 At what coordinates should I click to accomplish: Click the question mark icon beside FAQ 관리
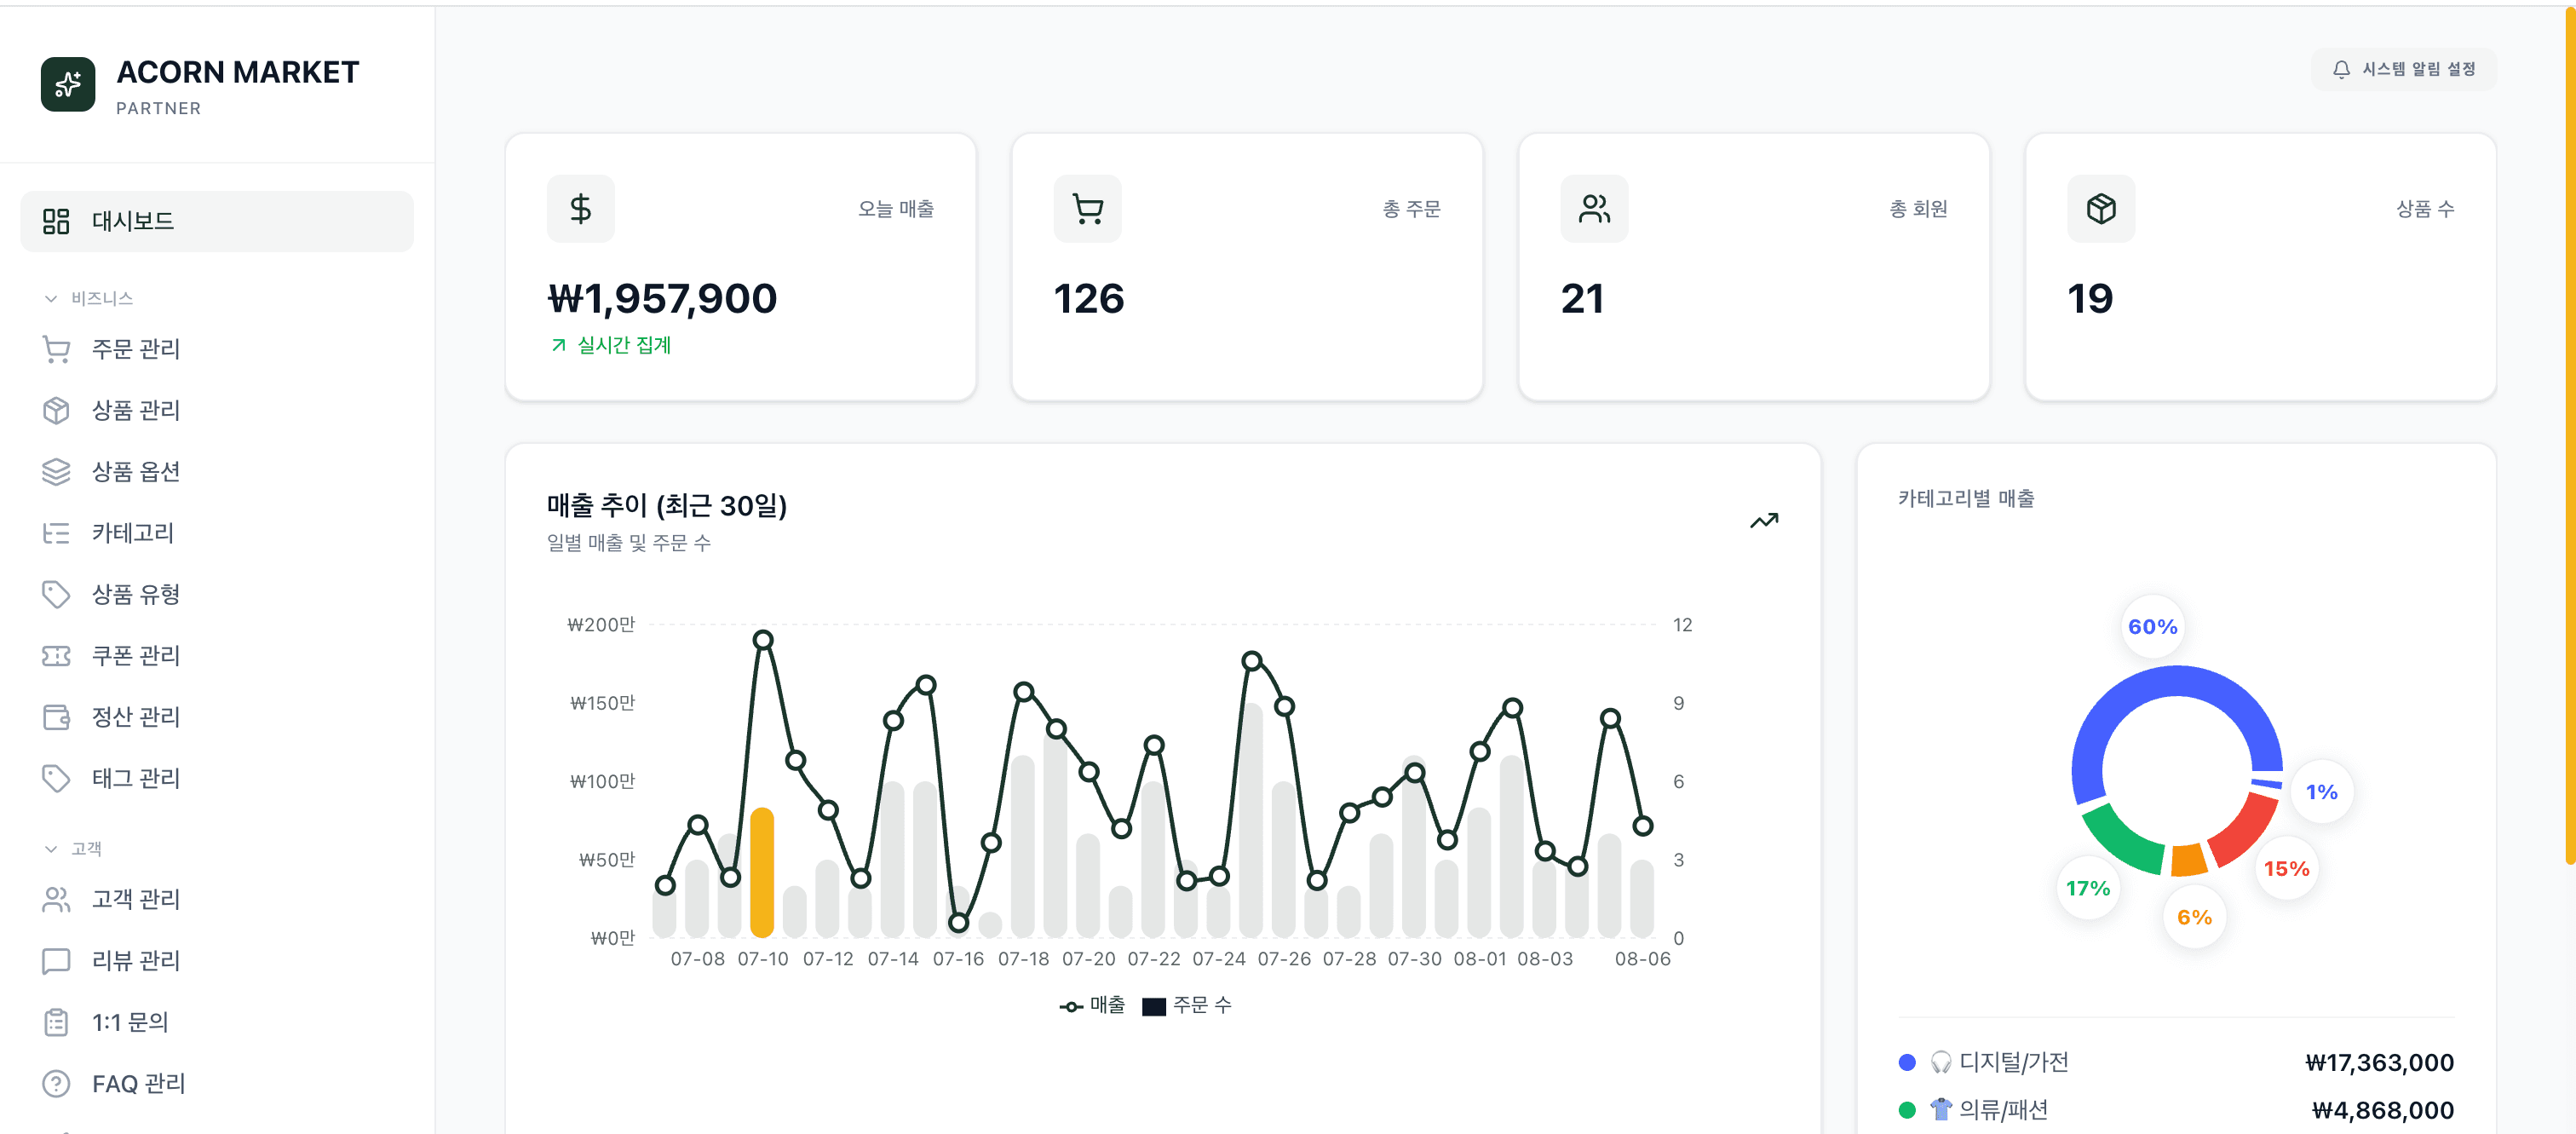coord(56,1083)
